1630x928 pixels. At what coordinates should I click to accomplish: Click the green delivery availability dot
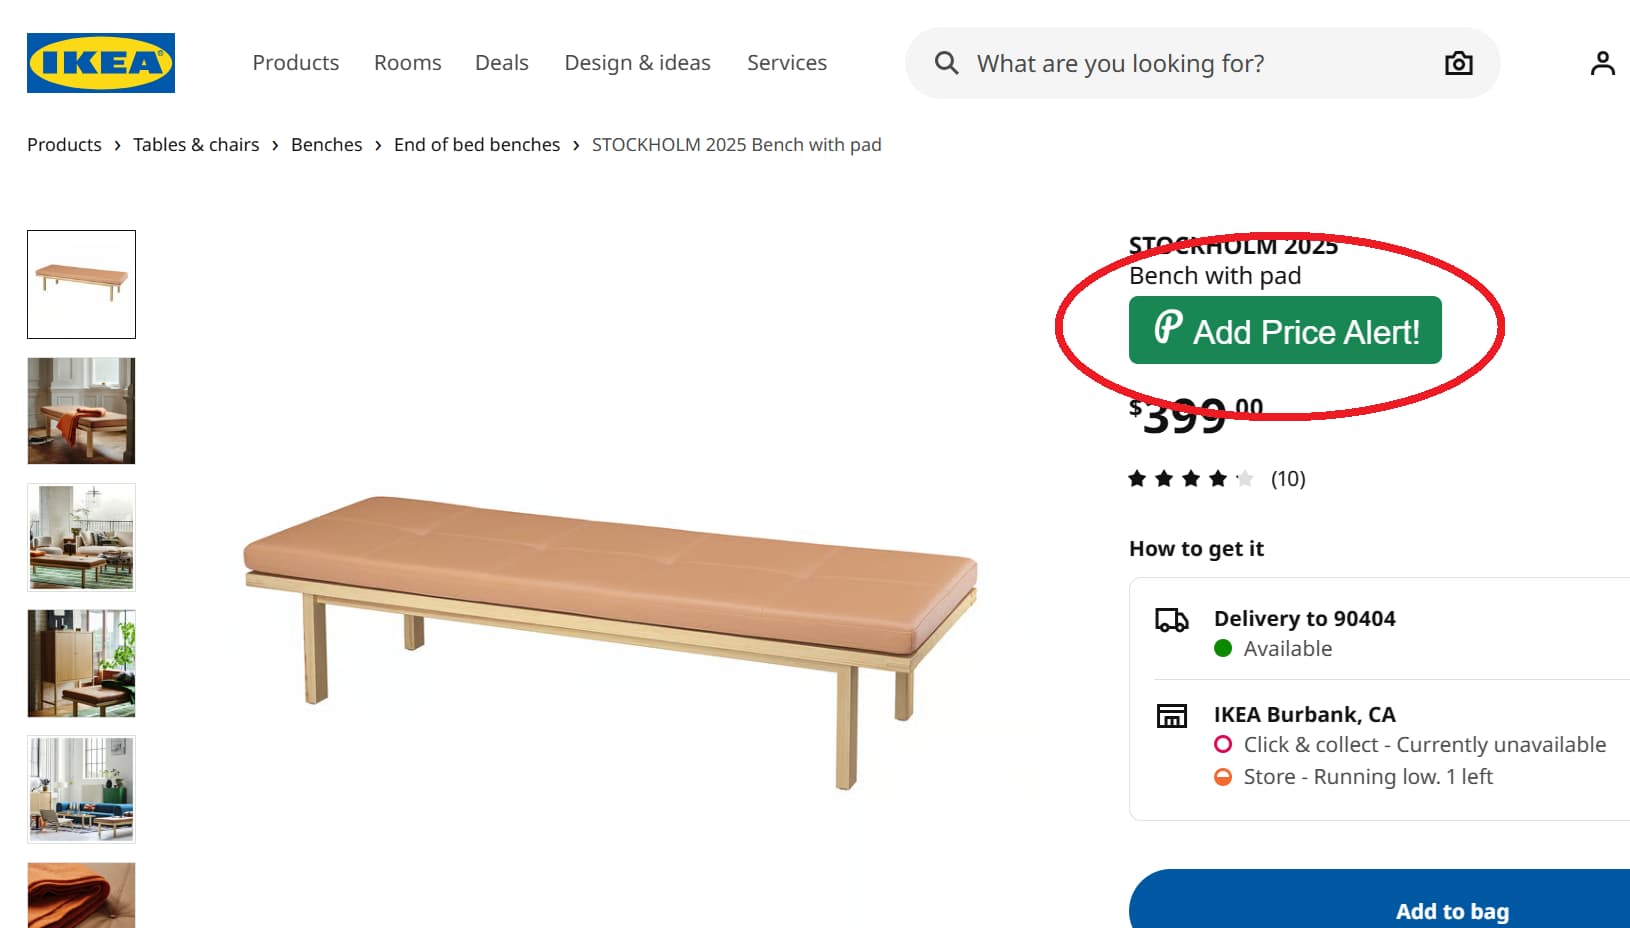pos(1222,648)
